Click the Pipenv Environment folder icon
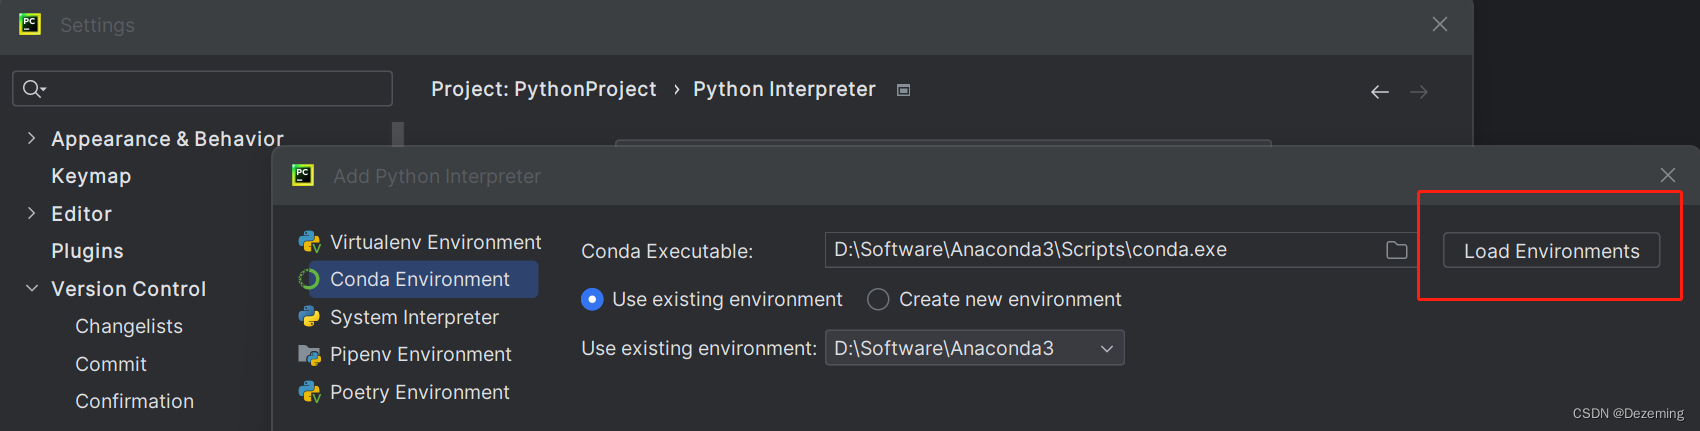Screen dimensions: 1700x431 (309, 355)
